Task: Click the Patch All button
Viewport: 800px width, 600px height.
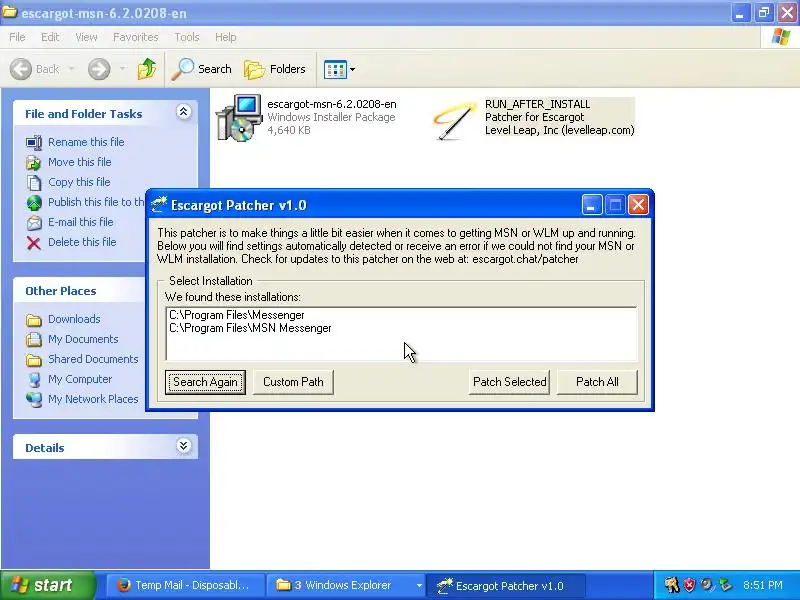Action: pyautogui.click(x=597, y=382)
